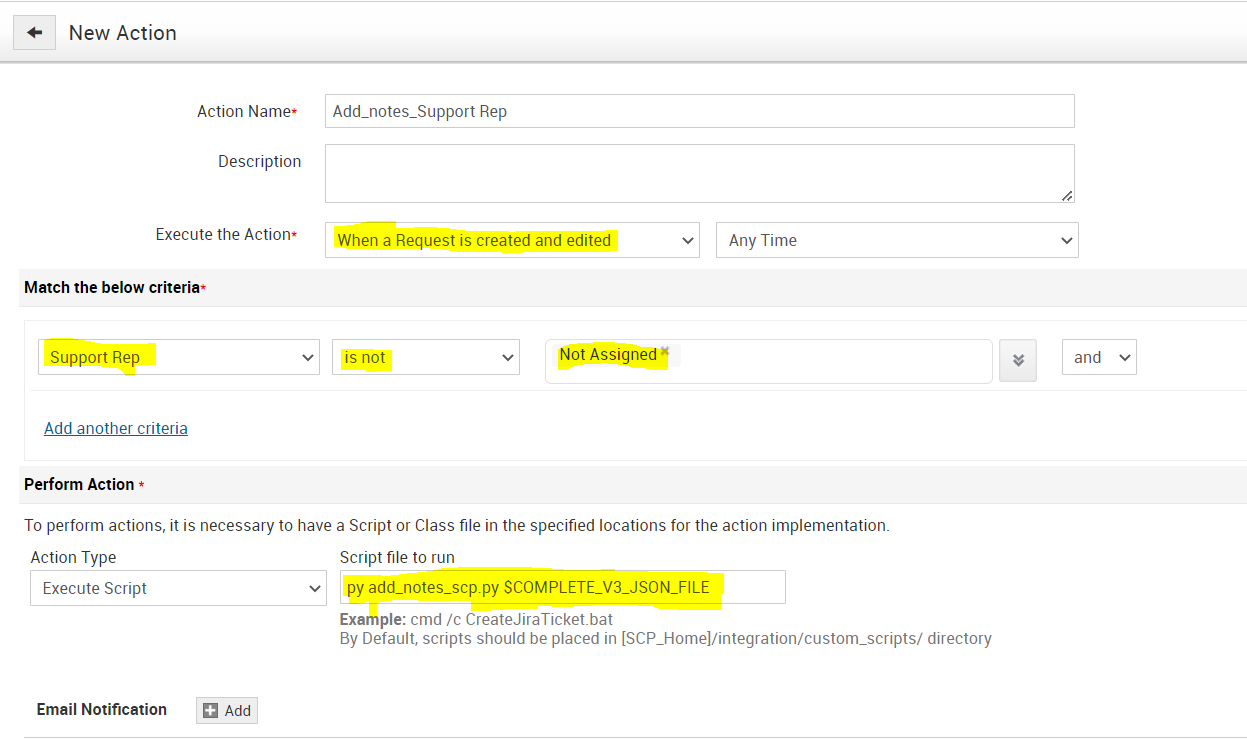Image resolution: width=1247 pixels, height=739 pixels.
Task: Click the New Action page title
Action: 122,33
